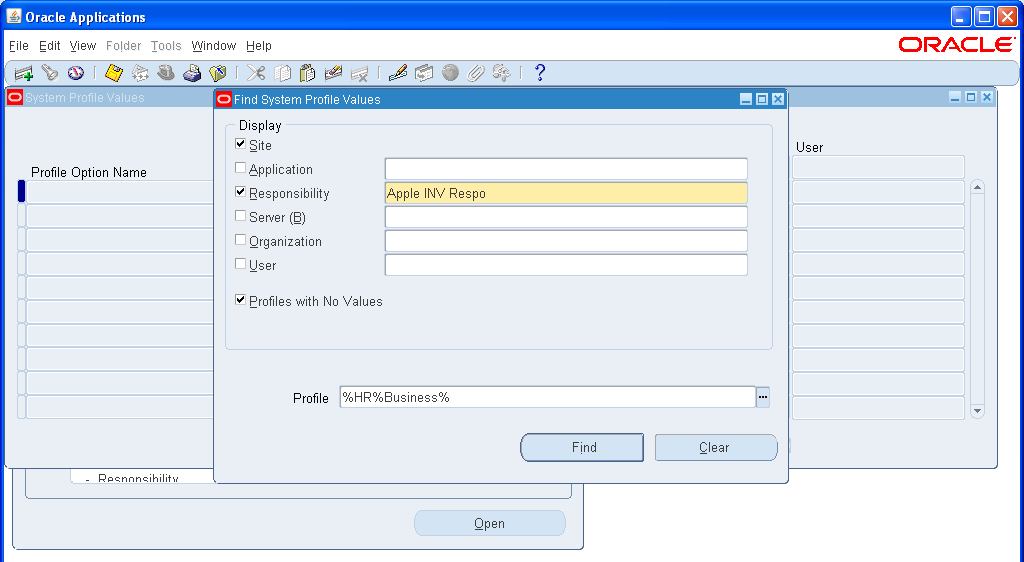Click the Folder Tools icon

coord(502,73)
